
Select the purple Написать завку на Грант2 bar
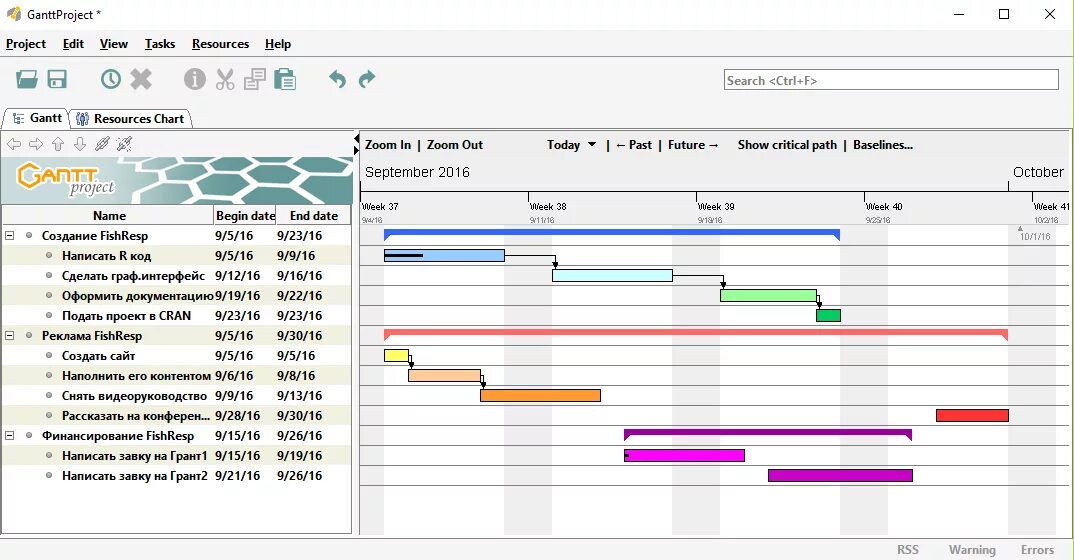(840, 475)
